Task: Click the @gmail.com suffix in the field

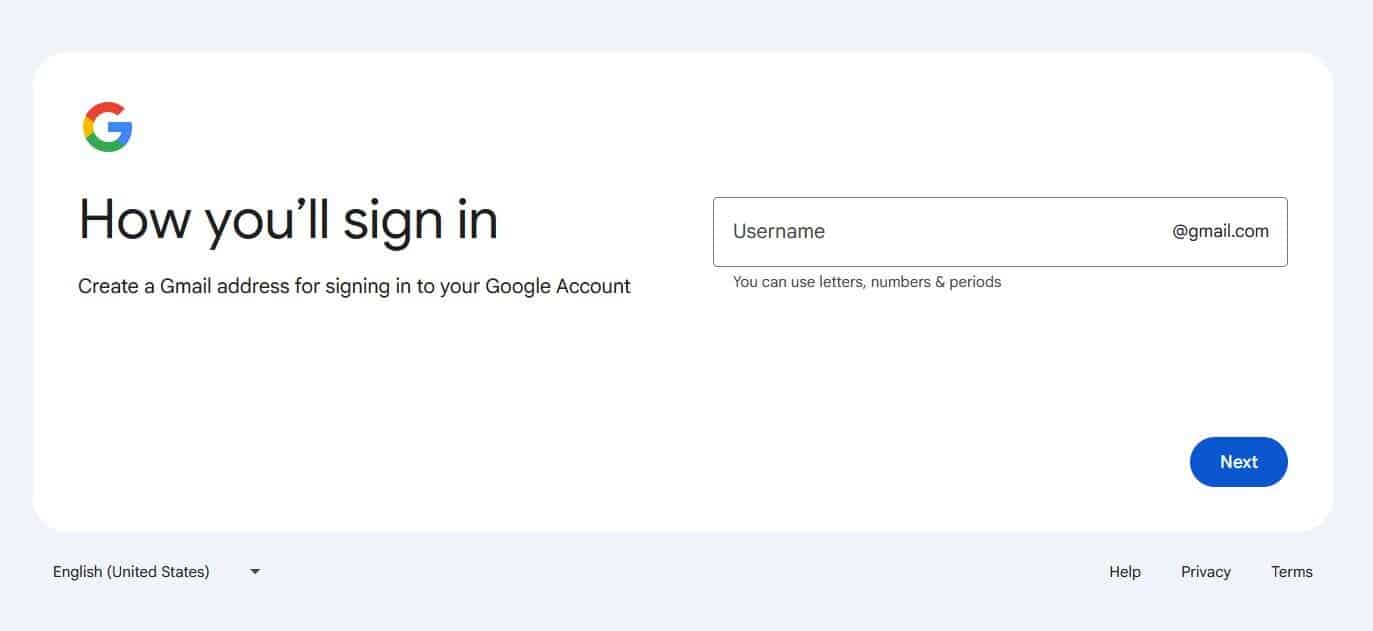Action: click(x=1221, y=232)
